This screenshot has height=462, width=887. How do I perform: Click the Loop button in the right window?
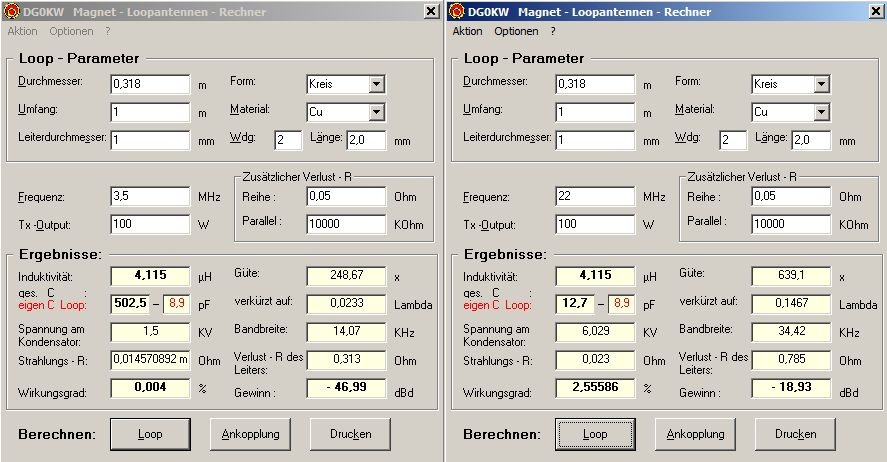(595, 434)
